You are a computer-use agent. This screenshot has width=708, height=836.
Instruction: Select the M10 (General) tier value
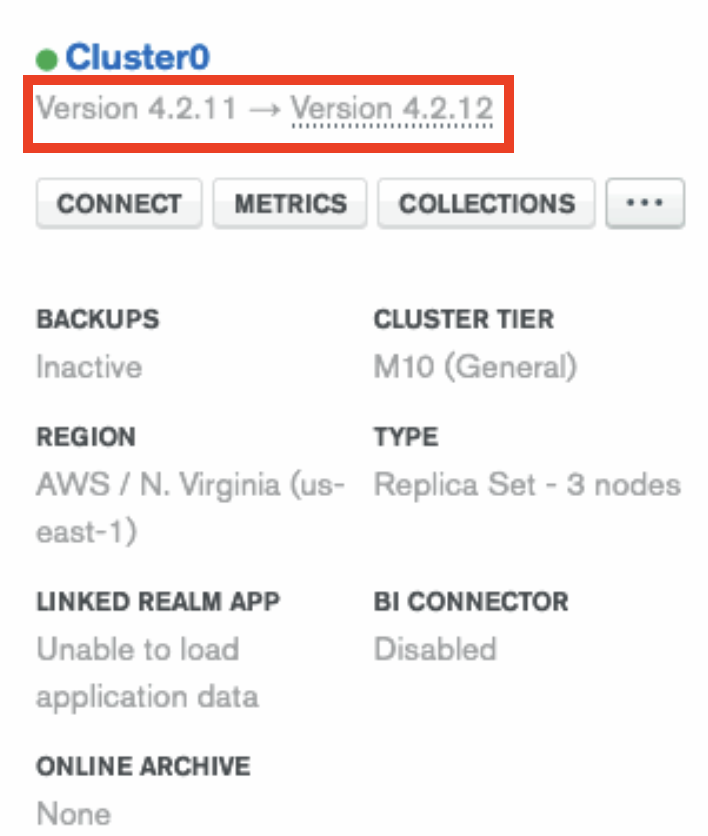tap(475, 367)
